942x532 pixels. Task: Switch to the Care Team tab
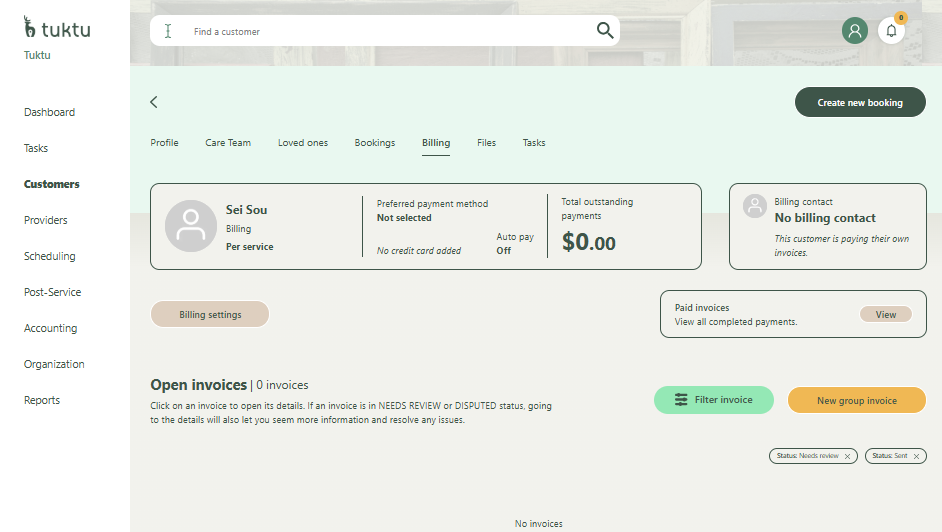coord(228,143)
